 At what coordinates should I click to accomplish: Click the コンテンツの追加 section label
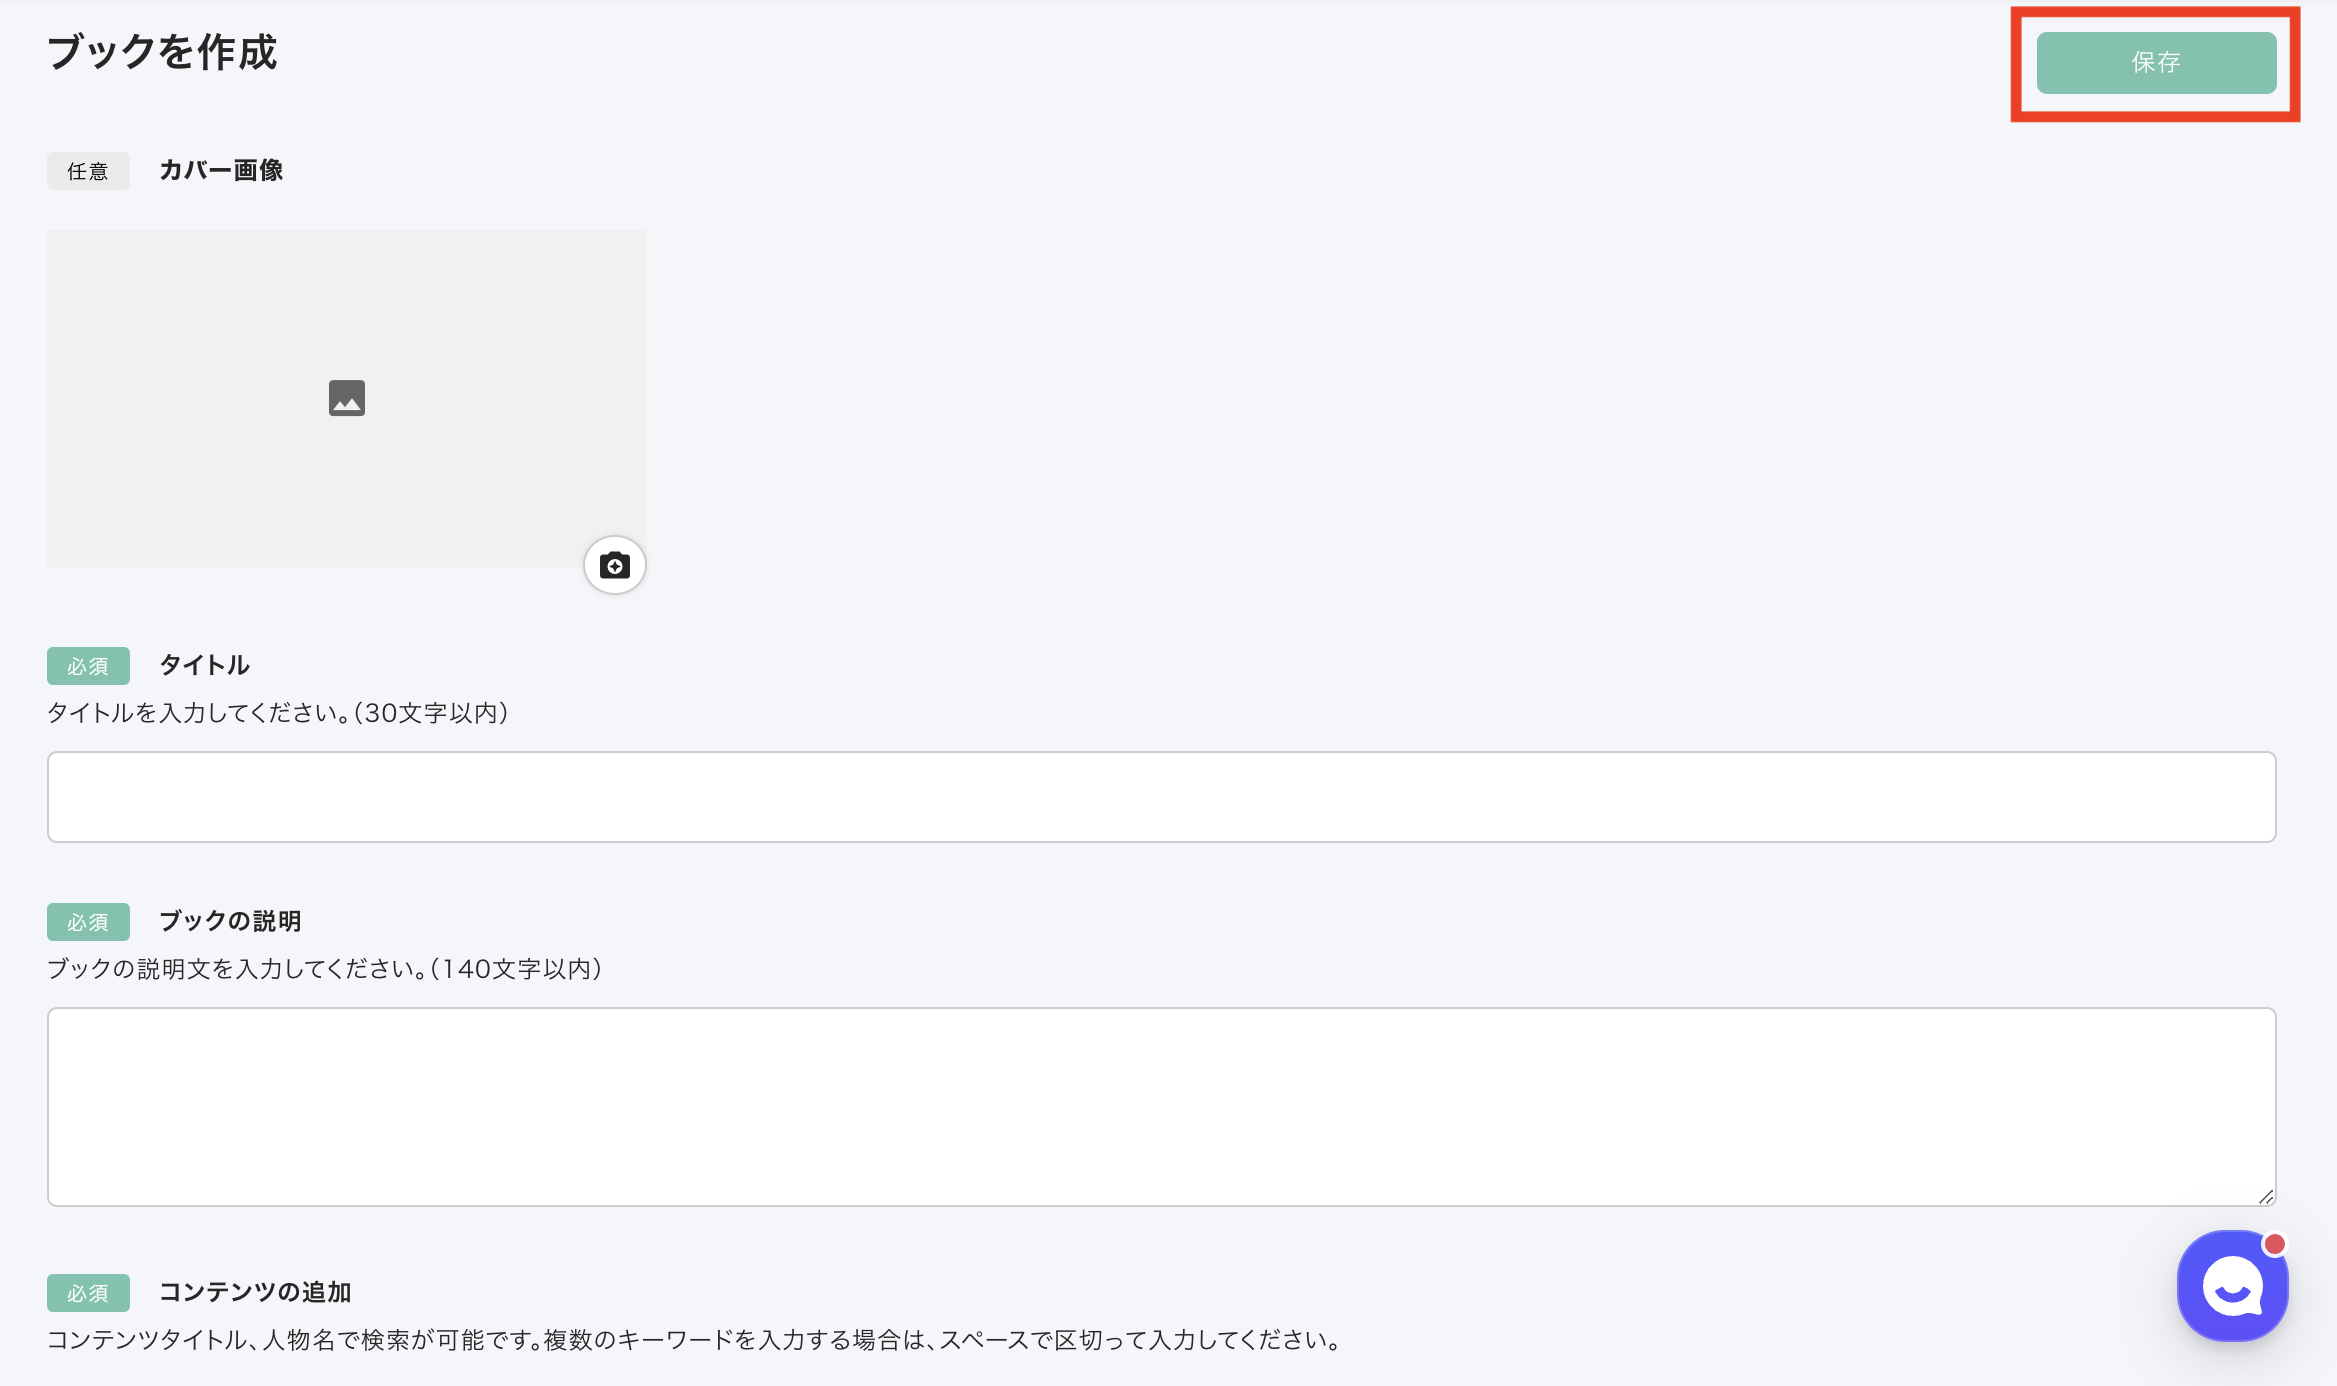pyautogui.click(x=255, y=1292)
